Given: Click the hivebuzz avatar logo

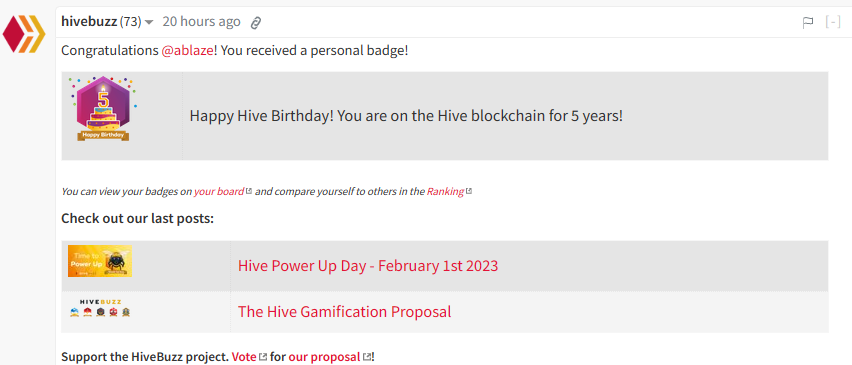Looking at the screenshot, I should tap(24, 34).
